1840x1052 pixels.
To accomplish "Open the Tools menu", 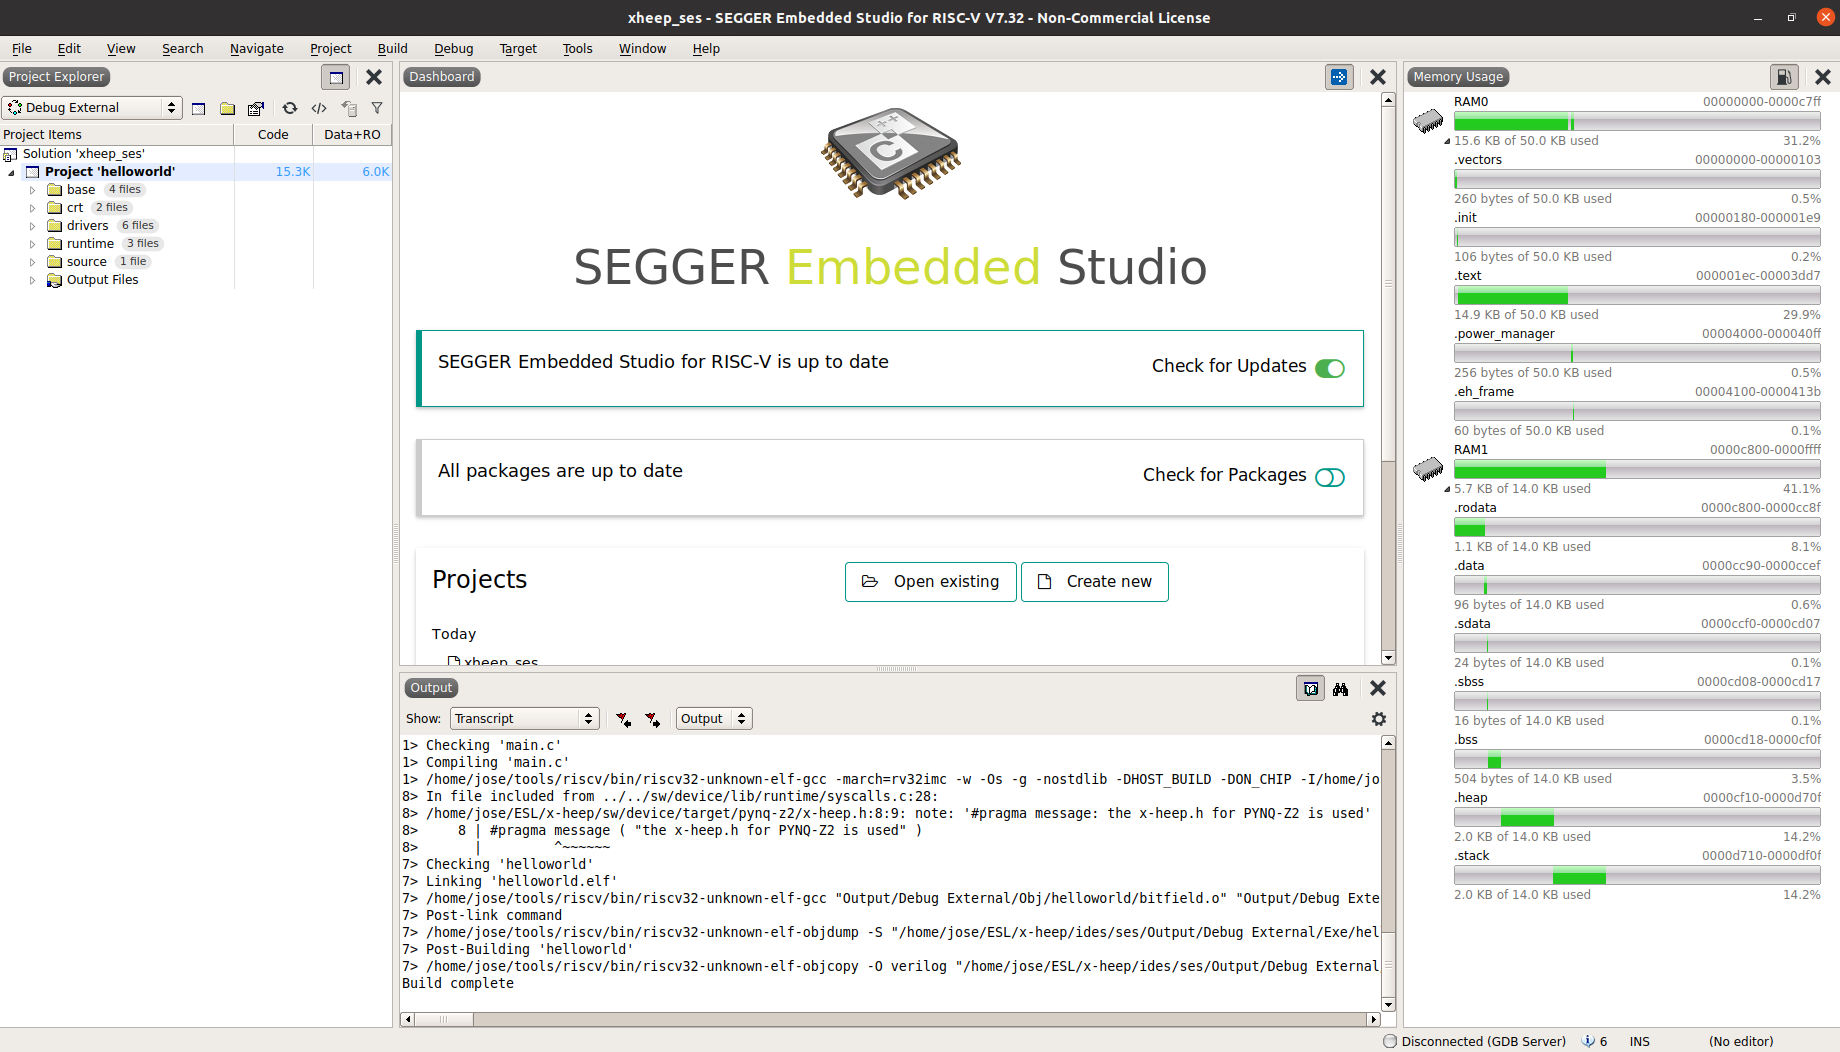I will (577, 48).
